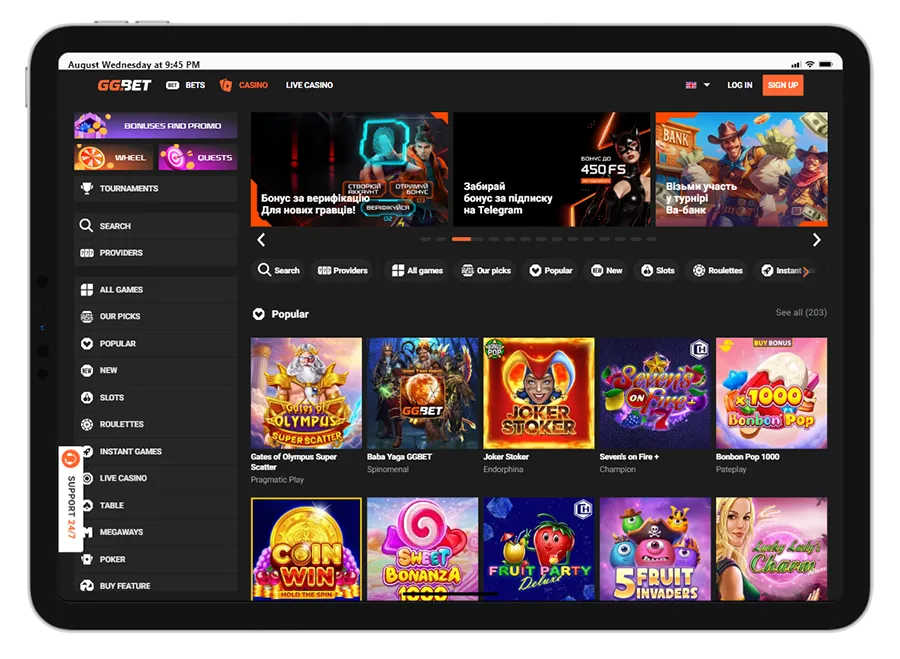
Task: Click the sidebar Providers icon
Action: click(87, 253)
